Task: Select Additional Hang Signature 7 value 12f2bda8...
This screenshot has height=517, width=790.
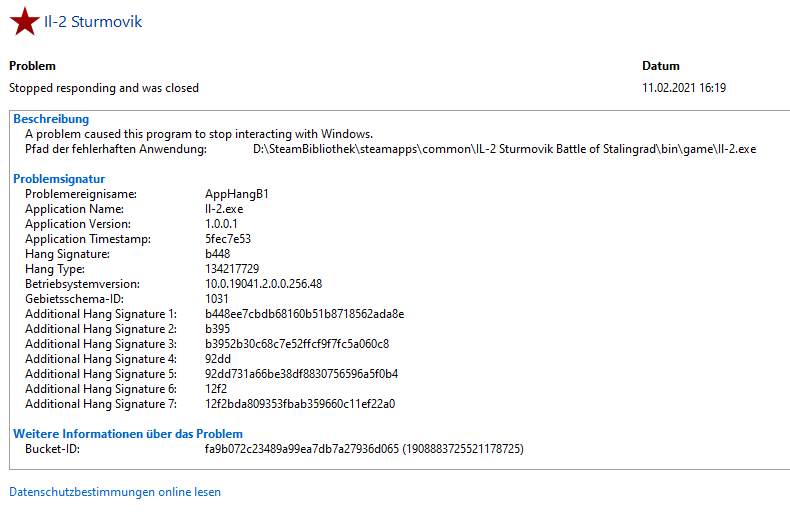Action: point(300,404)
